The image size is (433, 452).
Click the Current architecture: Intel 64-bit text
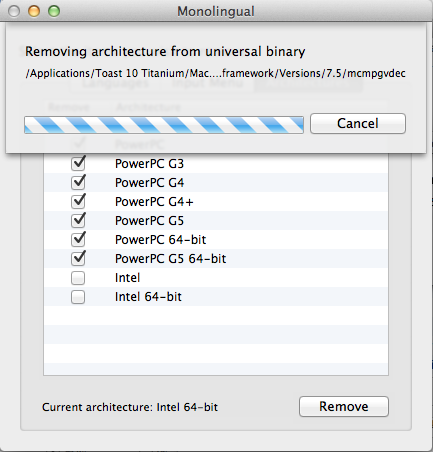[x=130, y=407]
